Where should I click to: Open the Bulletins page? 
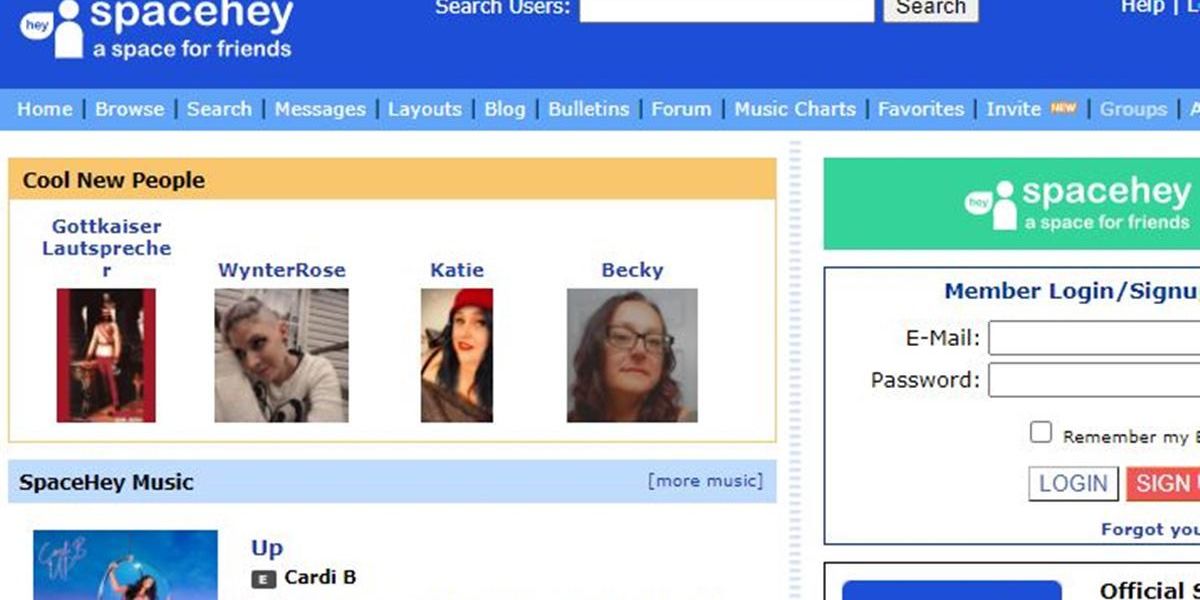click(588, 109)
